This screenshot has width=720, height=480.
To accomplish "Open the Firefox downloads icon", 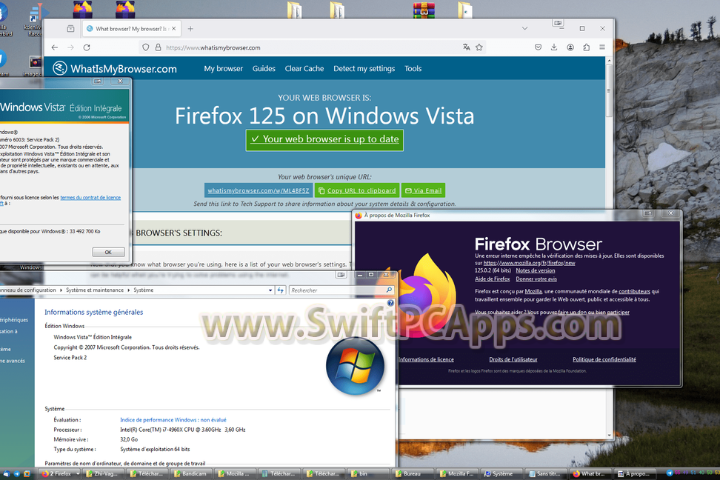I will tap(554, 47).
